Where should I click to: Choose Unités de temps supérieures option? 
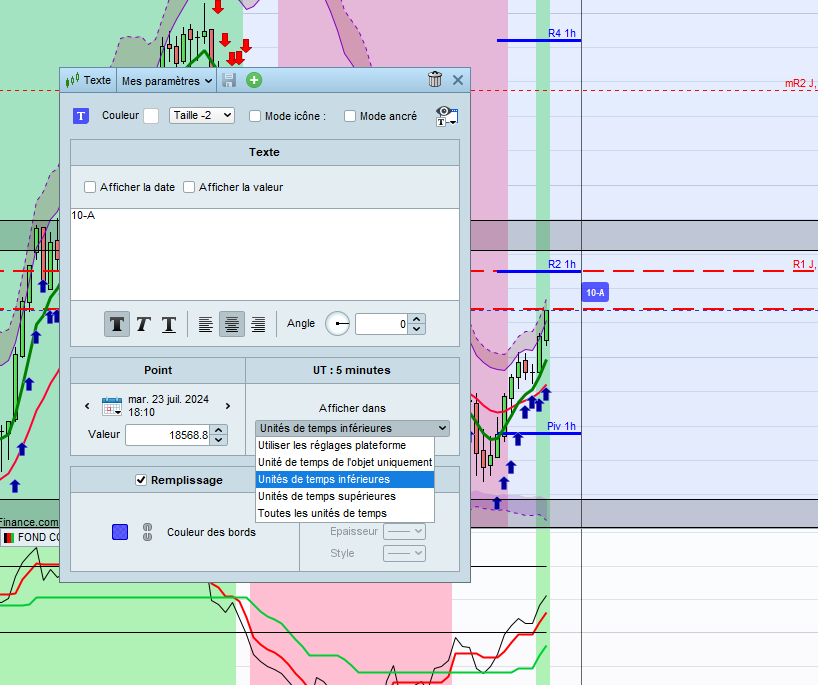345,496
